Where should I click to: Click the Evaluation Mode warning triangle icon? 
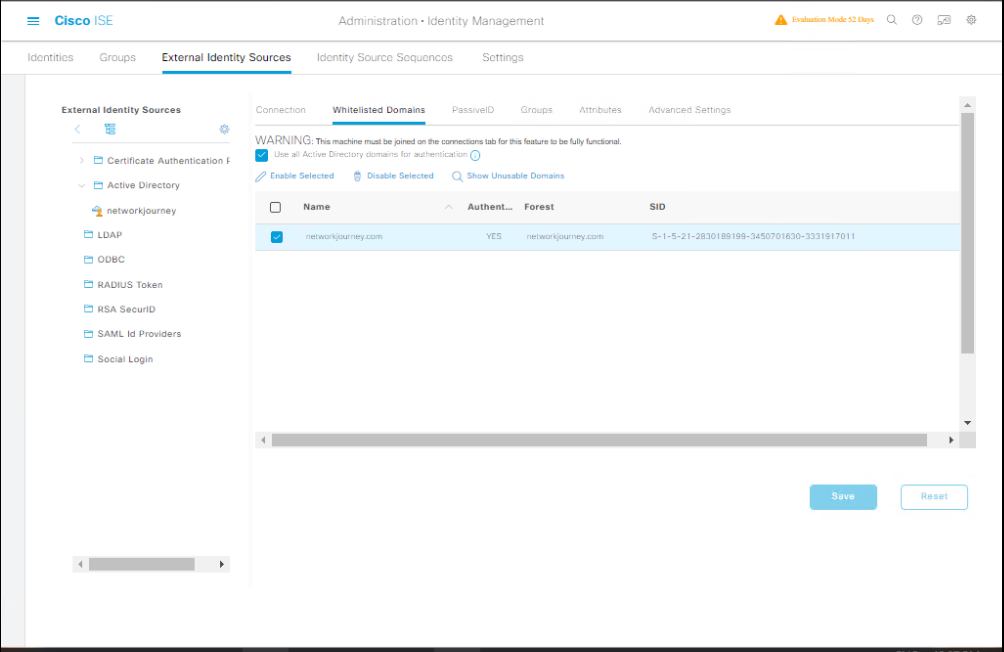781,20
